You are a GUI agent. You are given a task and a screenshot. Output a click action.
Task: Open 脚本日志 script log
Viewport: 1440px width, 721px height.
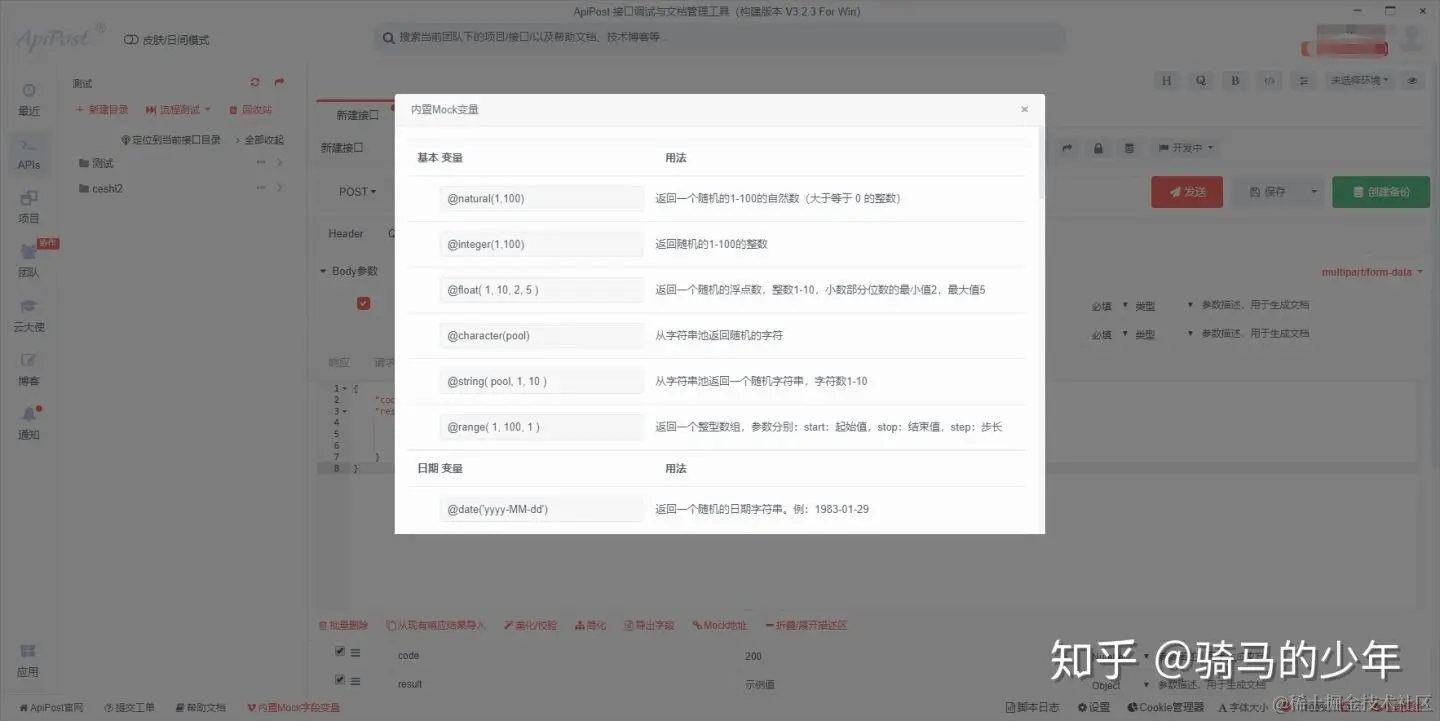point(1032,708)
